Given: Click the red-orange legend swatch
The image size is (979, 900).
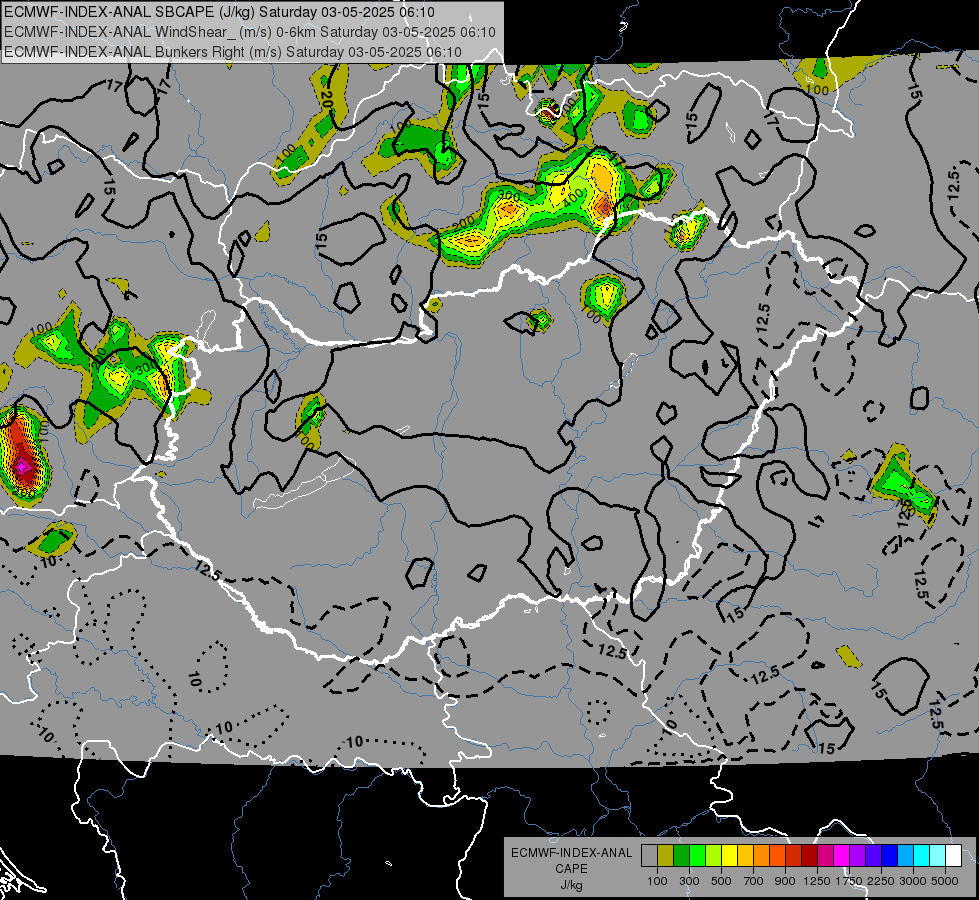Looking at the screenshot, I should coord(777,855).
